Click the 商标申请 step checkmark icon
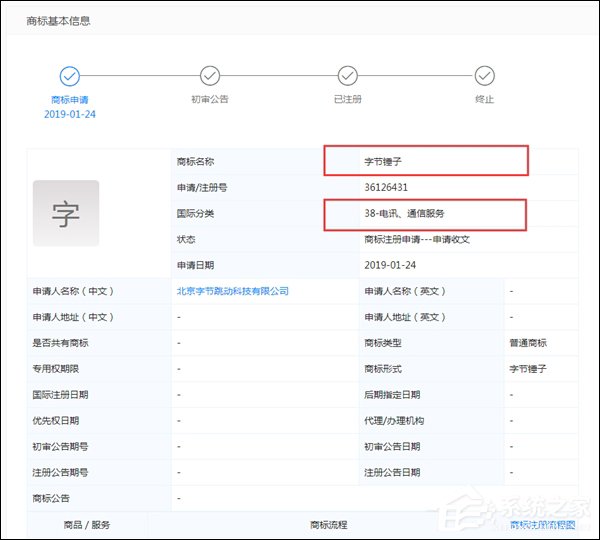The height and width of the screenshot is (540, 600). click(x=69, y=75)
